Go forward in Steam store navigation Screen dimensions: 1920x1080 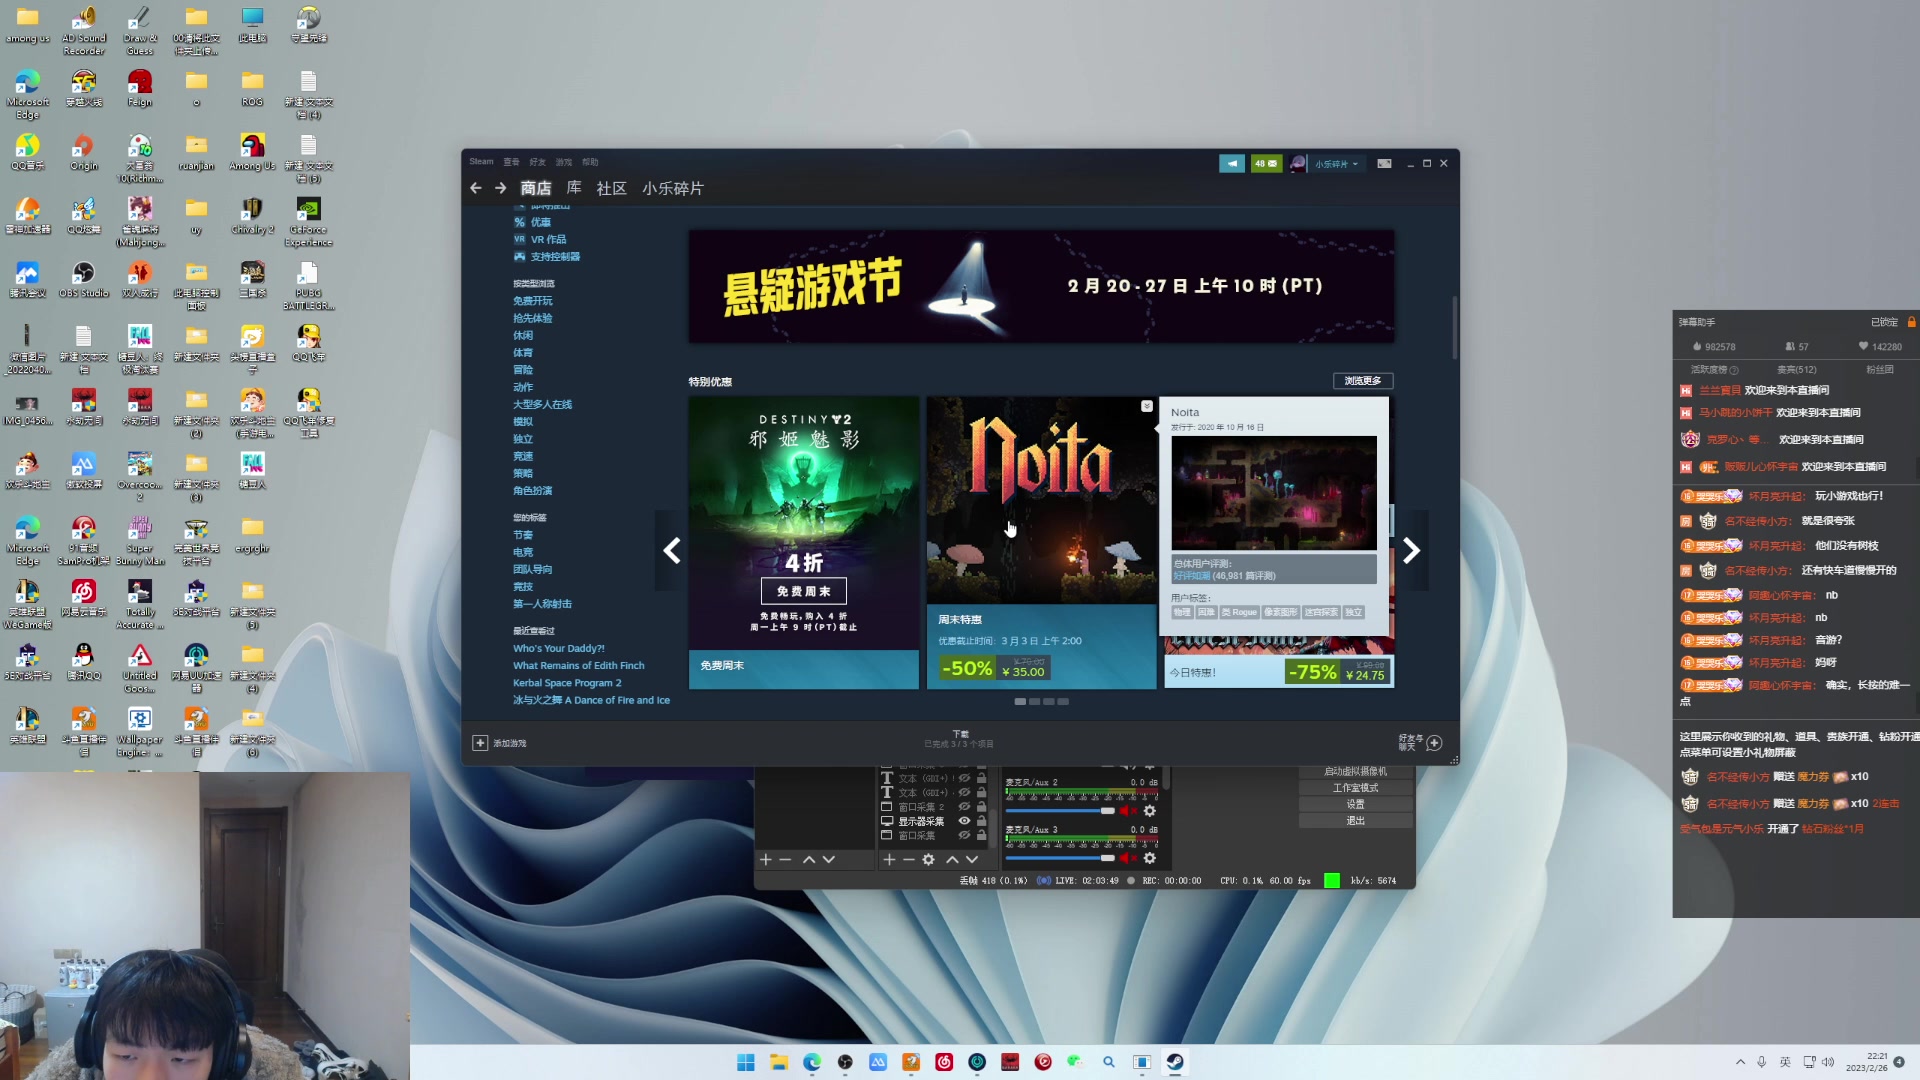pos(501,188)
